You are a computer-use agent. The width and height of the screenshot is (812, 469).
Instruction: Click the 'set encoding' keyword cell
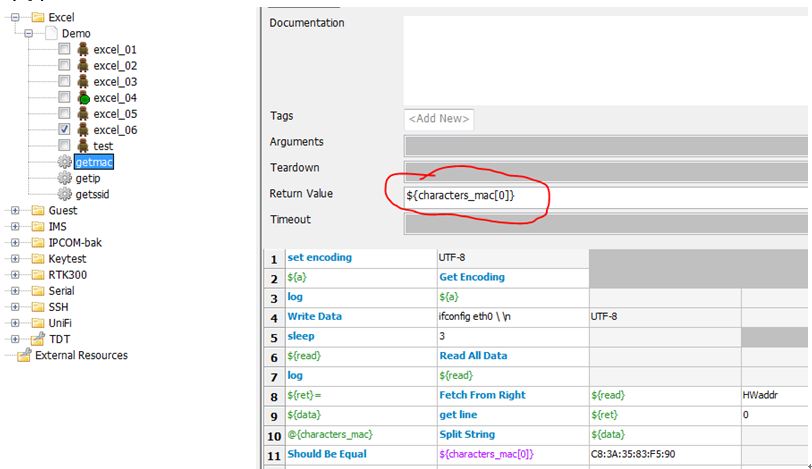tap(361, 258)
